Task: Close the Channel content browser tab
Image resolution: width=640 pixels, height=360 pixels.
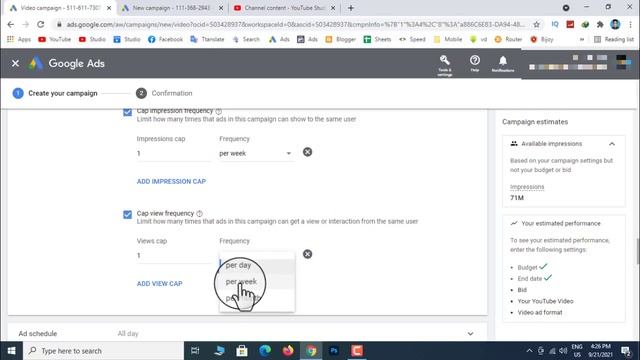Action: (333, 8)
